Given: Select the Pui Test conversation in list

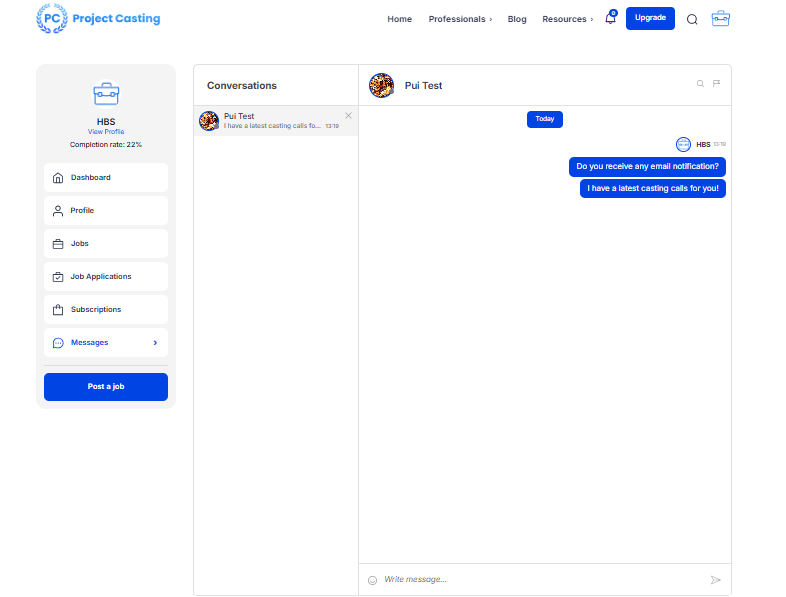Looking at the screenshot, I should coord(270,121).
